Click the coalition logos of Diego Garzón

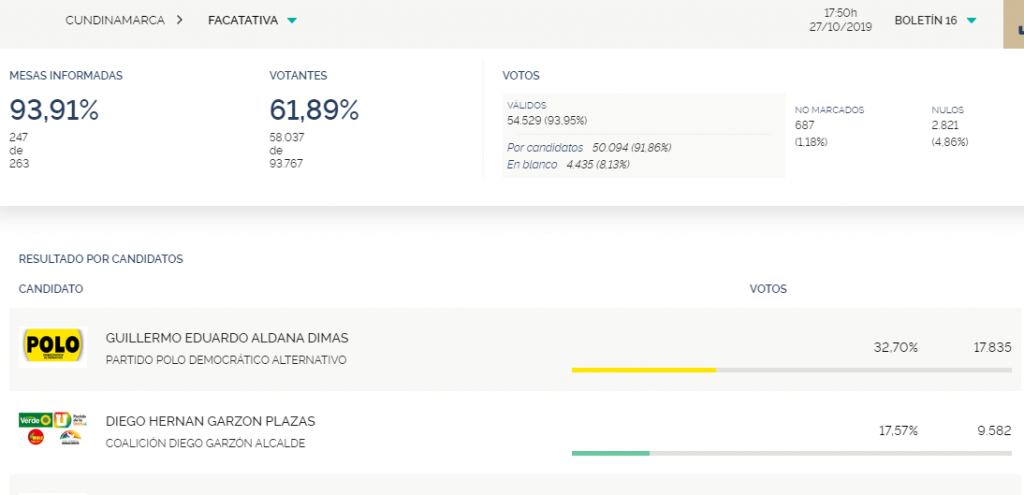click(x=53, y=429)
